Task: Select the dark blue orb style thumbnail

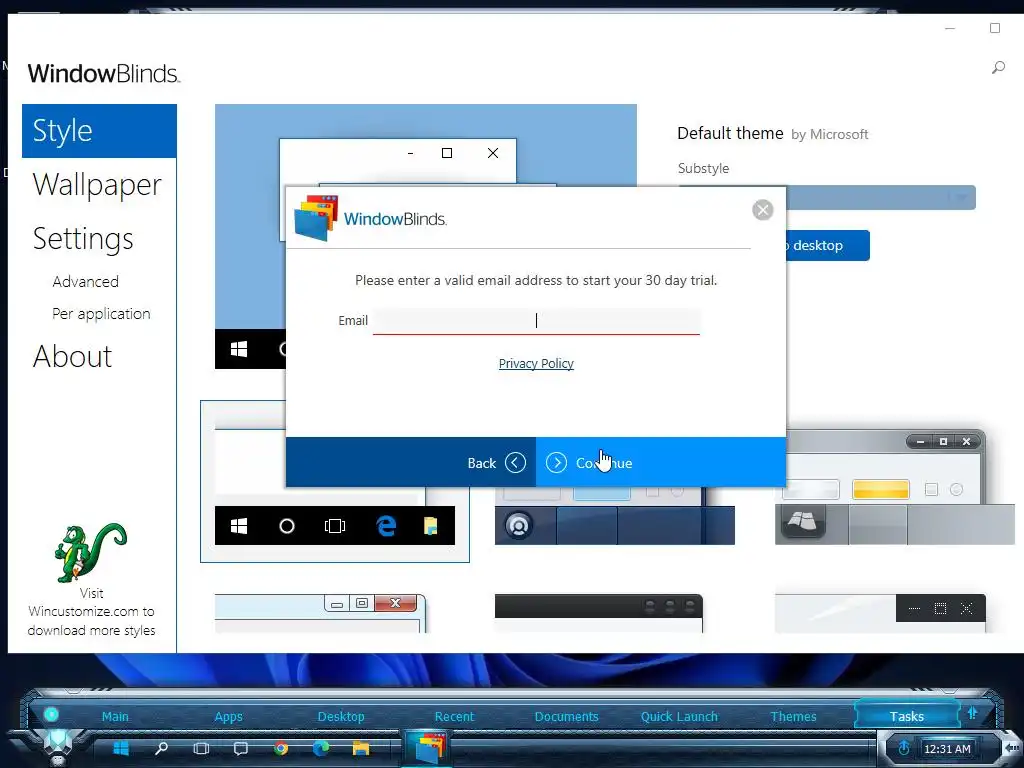Action: coord(615,516)
